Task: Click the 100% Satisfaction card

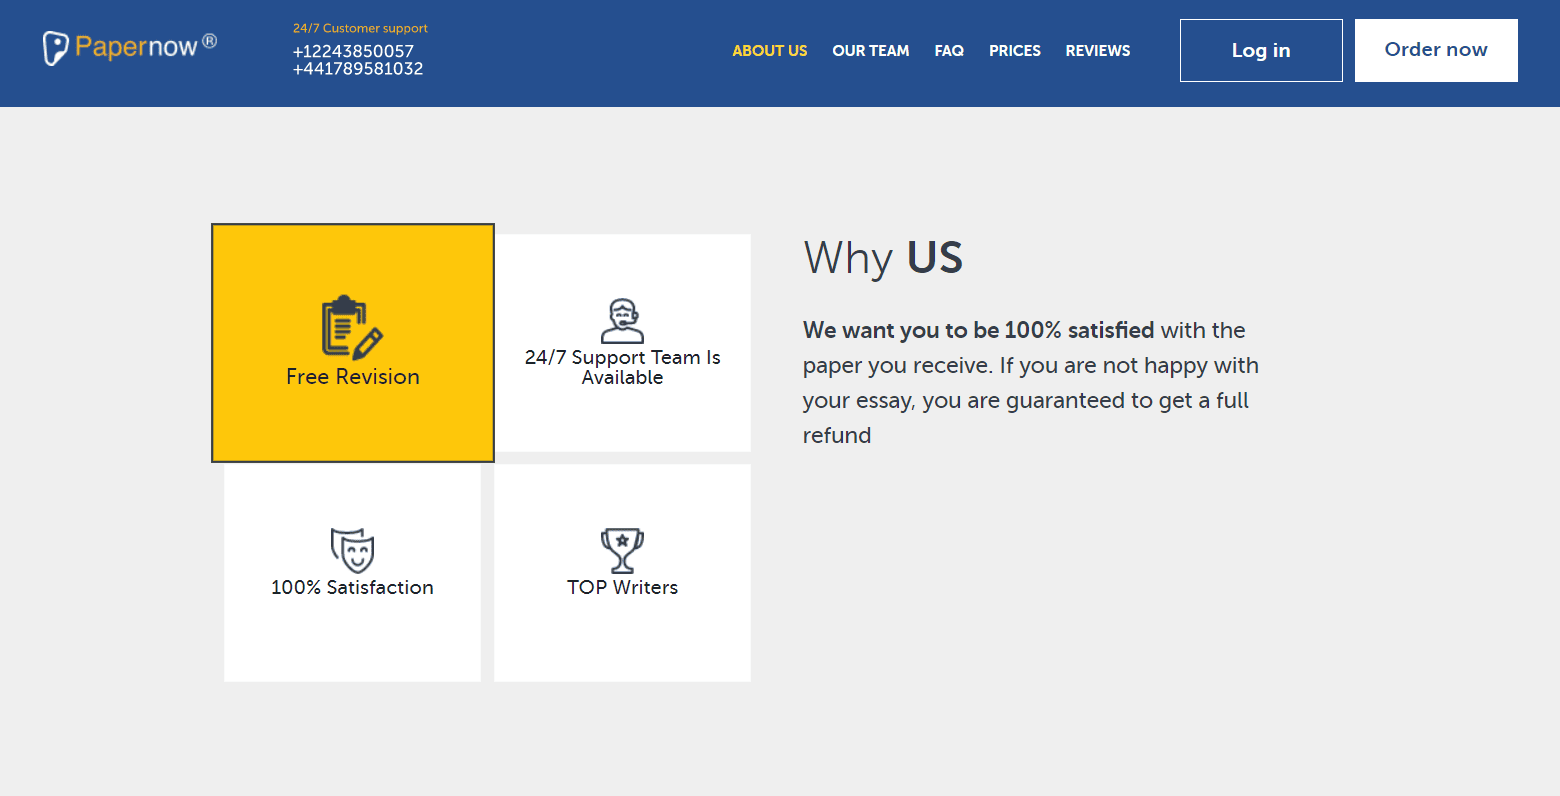Action: [x=352, y=572]
